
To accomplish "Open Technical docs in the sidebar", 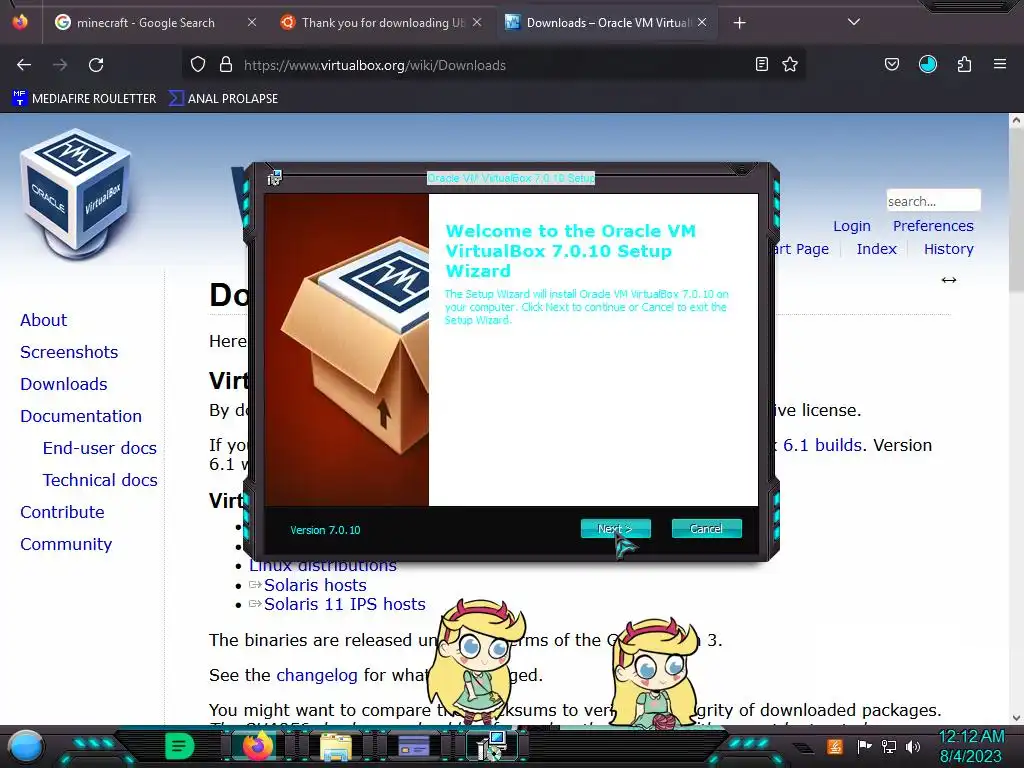I will click(100, 480).
